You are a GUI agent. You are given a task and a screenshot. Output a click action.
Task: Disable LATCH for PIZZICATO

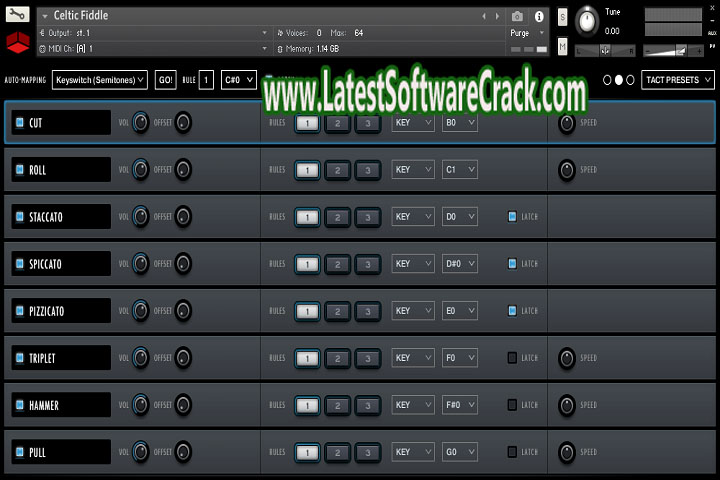512,311
